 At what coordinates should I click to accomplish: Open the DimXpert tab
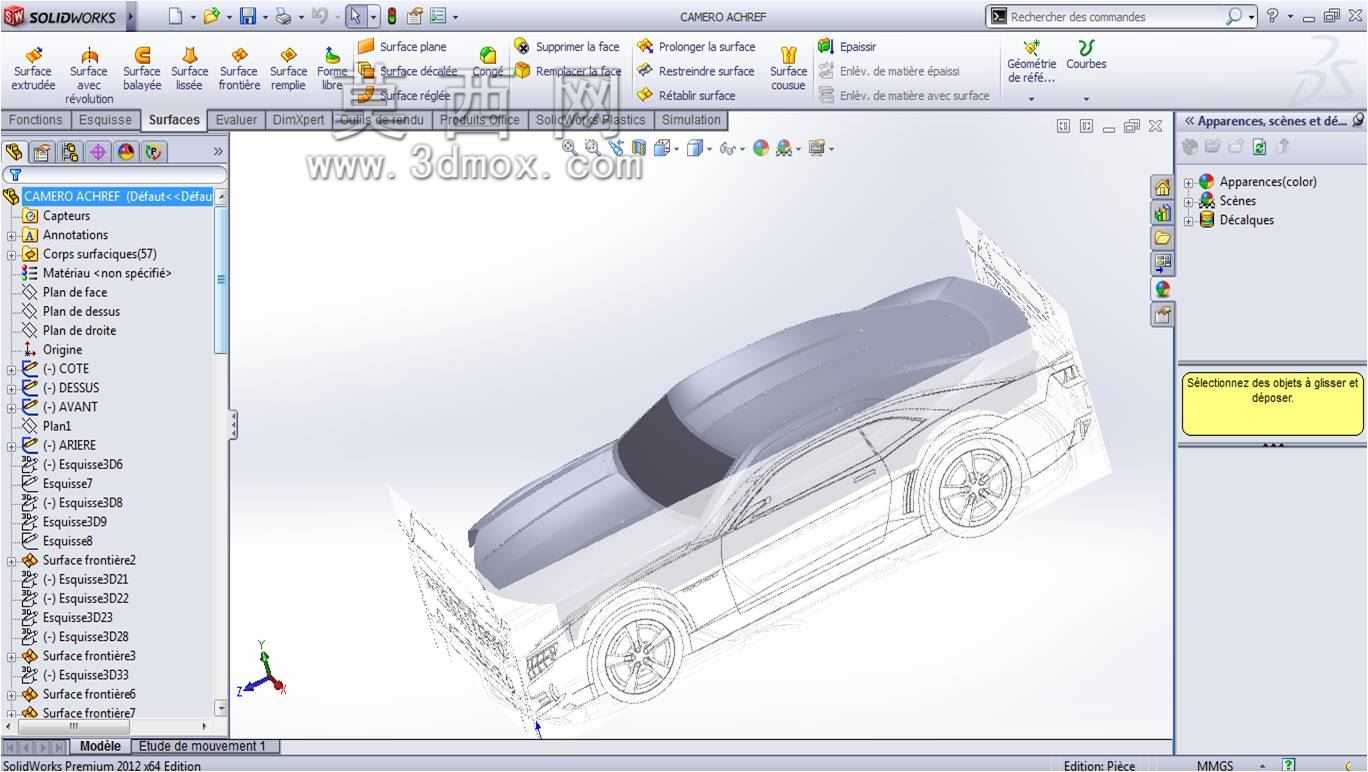click(298, 120)
